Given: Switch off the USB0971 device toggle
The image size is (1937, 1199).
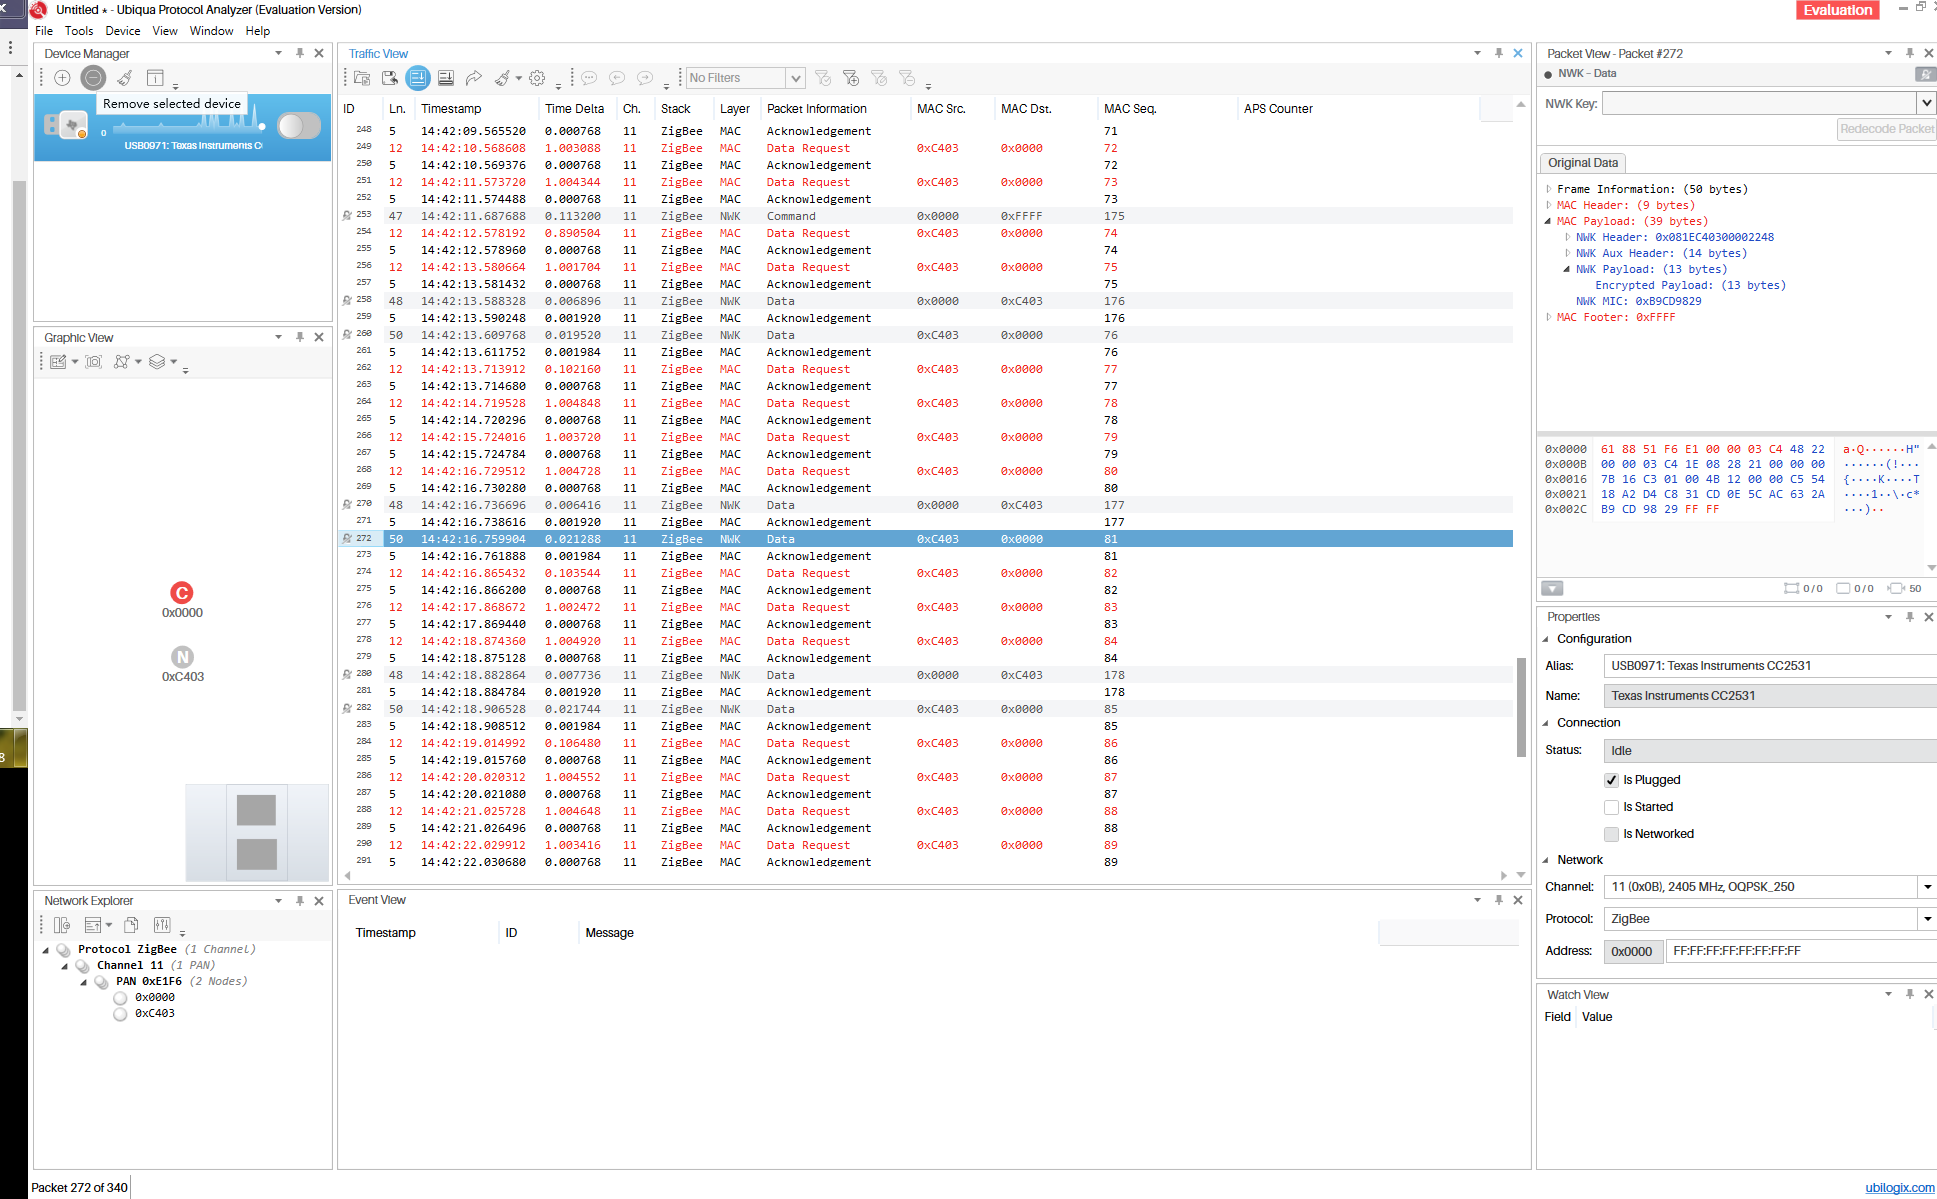Looking at the screenshot, I should (298, 127).
